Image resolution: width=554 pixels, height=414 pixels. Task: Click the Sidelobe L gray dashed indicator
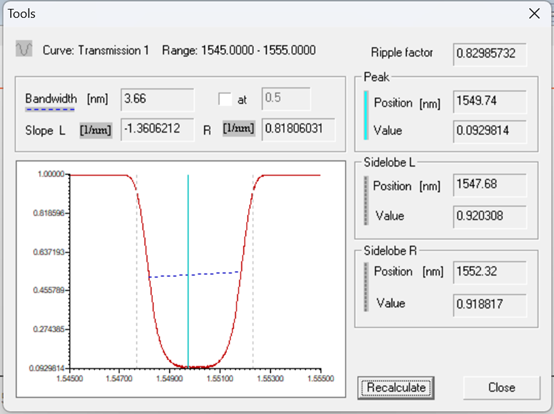pos(366,201)
